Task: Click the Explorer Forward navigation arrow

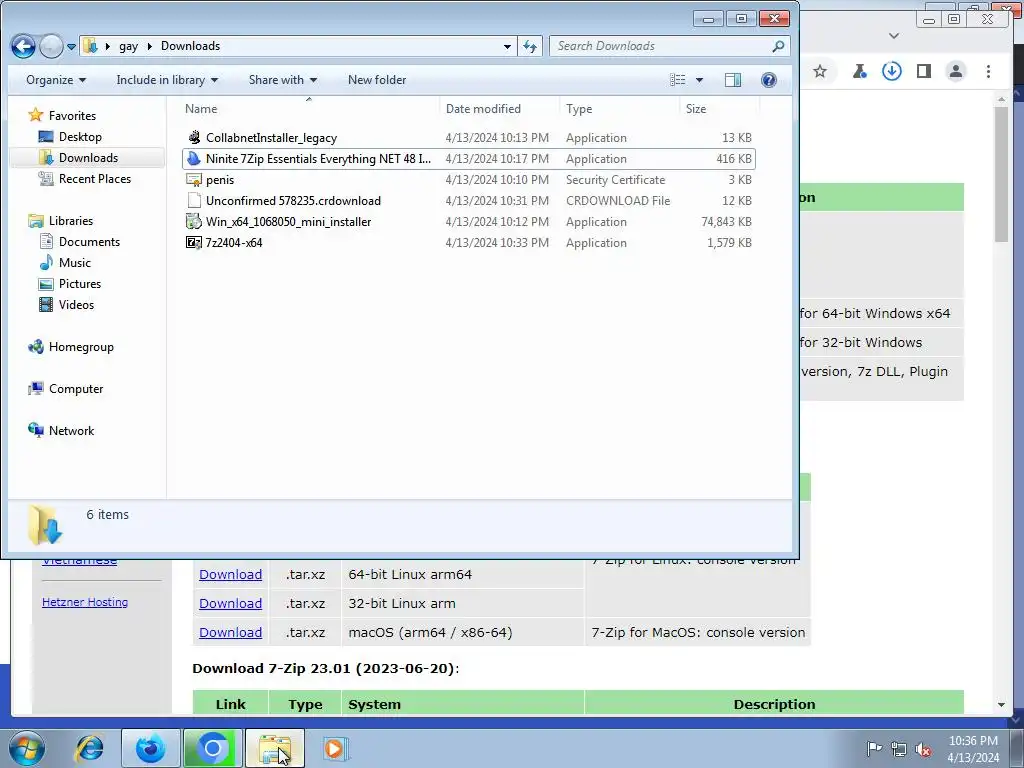Action: coord(51,46)
